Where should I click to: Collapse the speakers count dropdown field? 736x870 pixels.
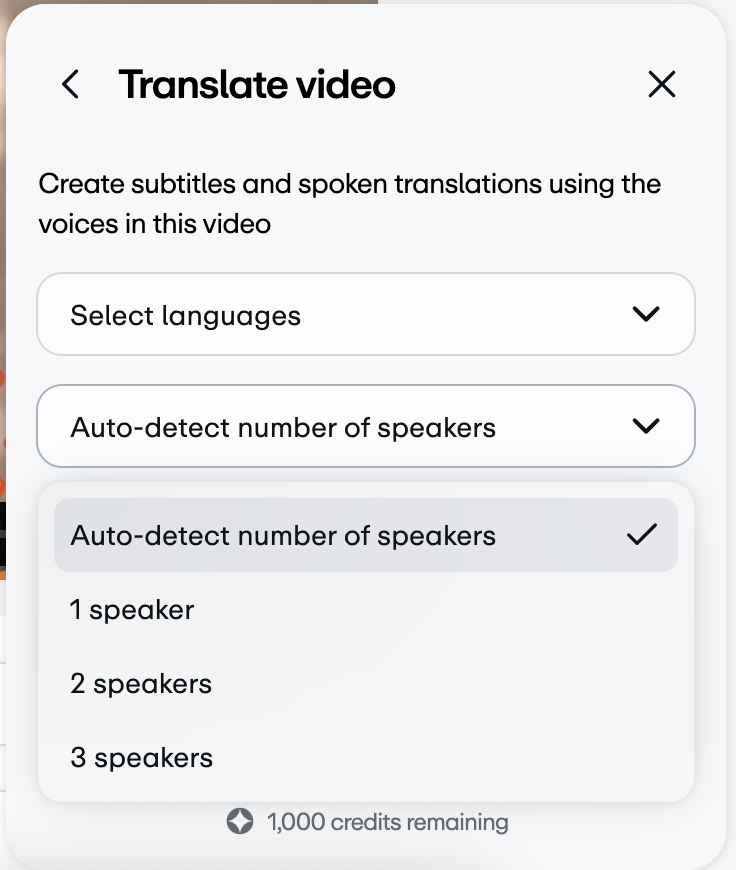[366, 426]
